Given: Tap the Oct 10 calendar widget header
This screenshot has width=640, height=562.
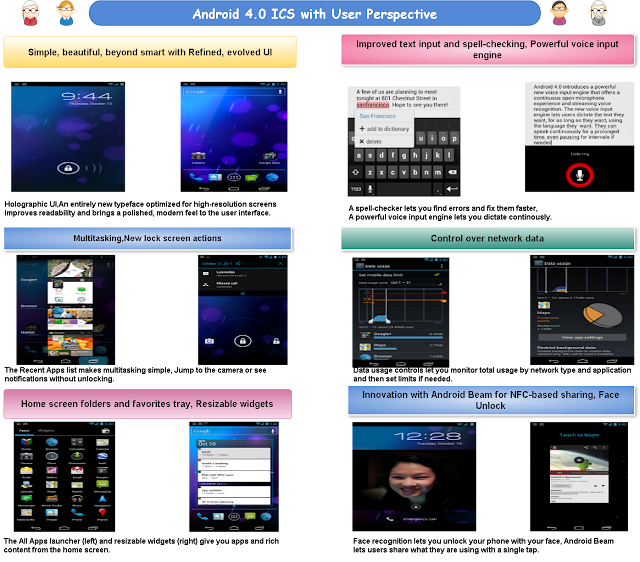Looking at the screenshot, I should coord(234,444).
